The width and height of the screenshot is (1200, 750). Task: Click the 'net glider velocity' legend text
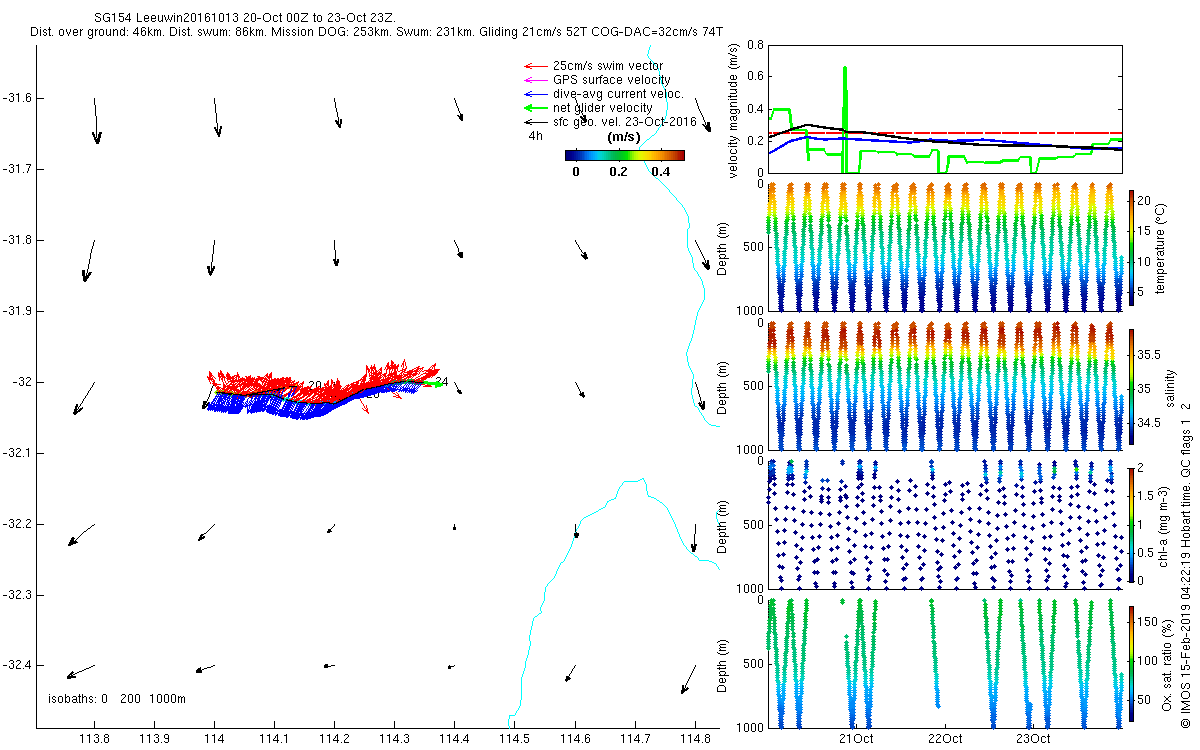coord(603,108)
